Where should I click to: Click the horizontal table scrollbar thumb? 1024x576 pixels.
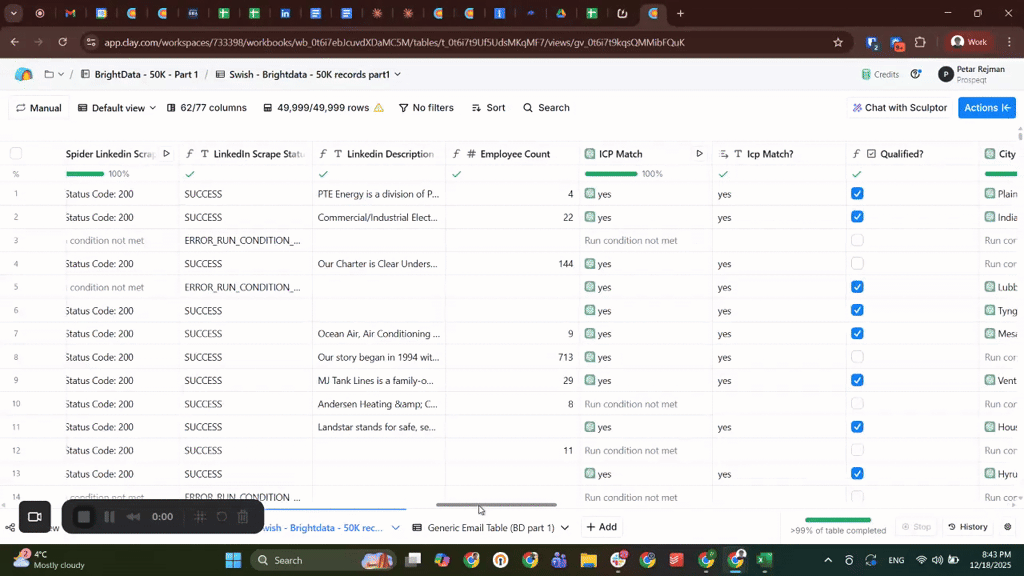click(496, 505)
